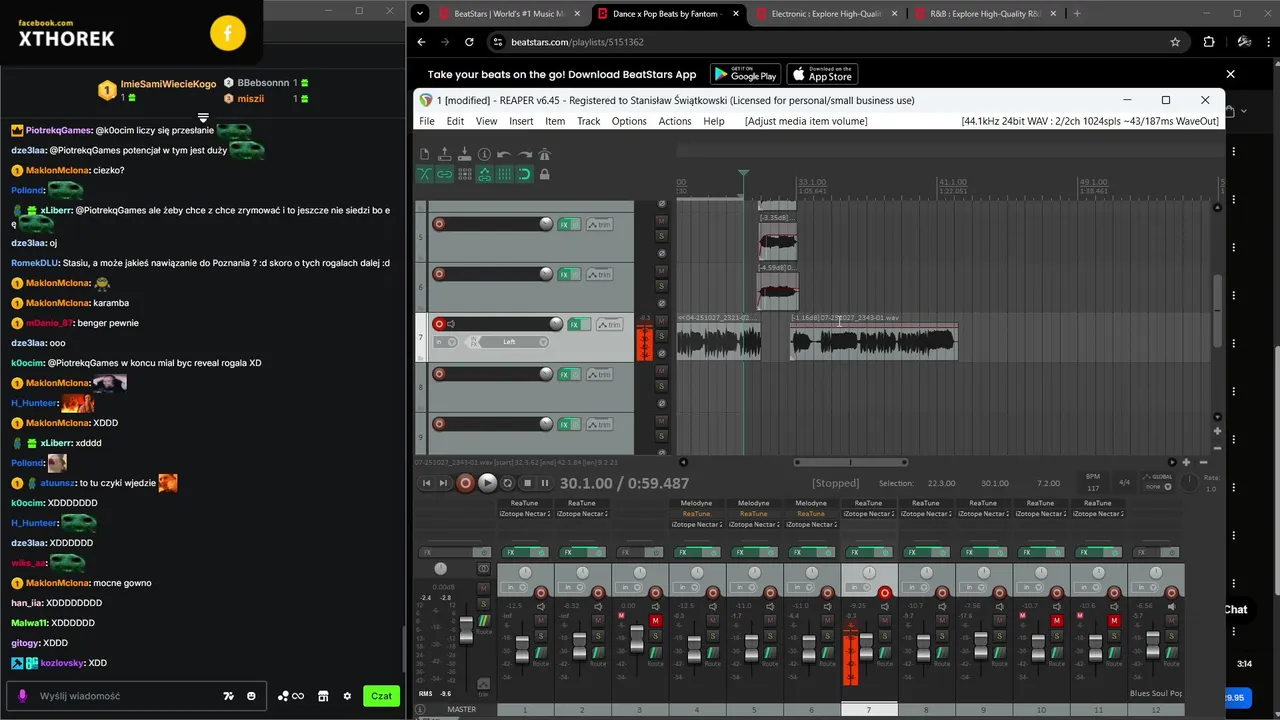Click the Open project toolbar icon
The height and width of the screenshot is (720, 1280).
(444, 154)
